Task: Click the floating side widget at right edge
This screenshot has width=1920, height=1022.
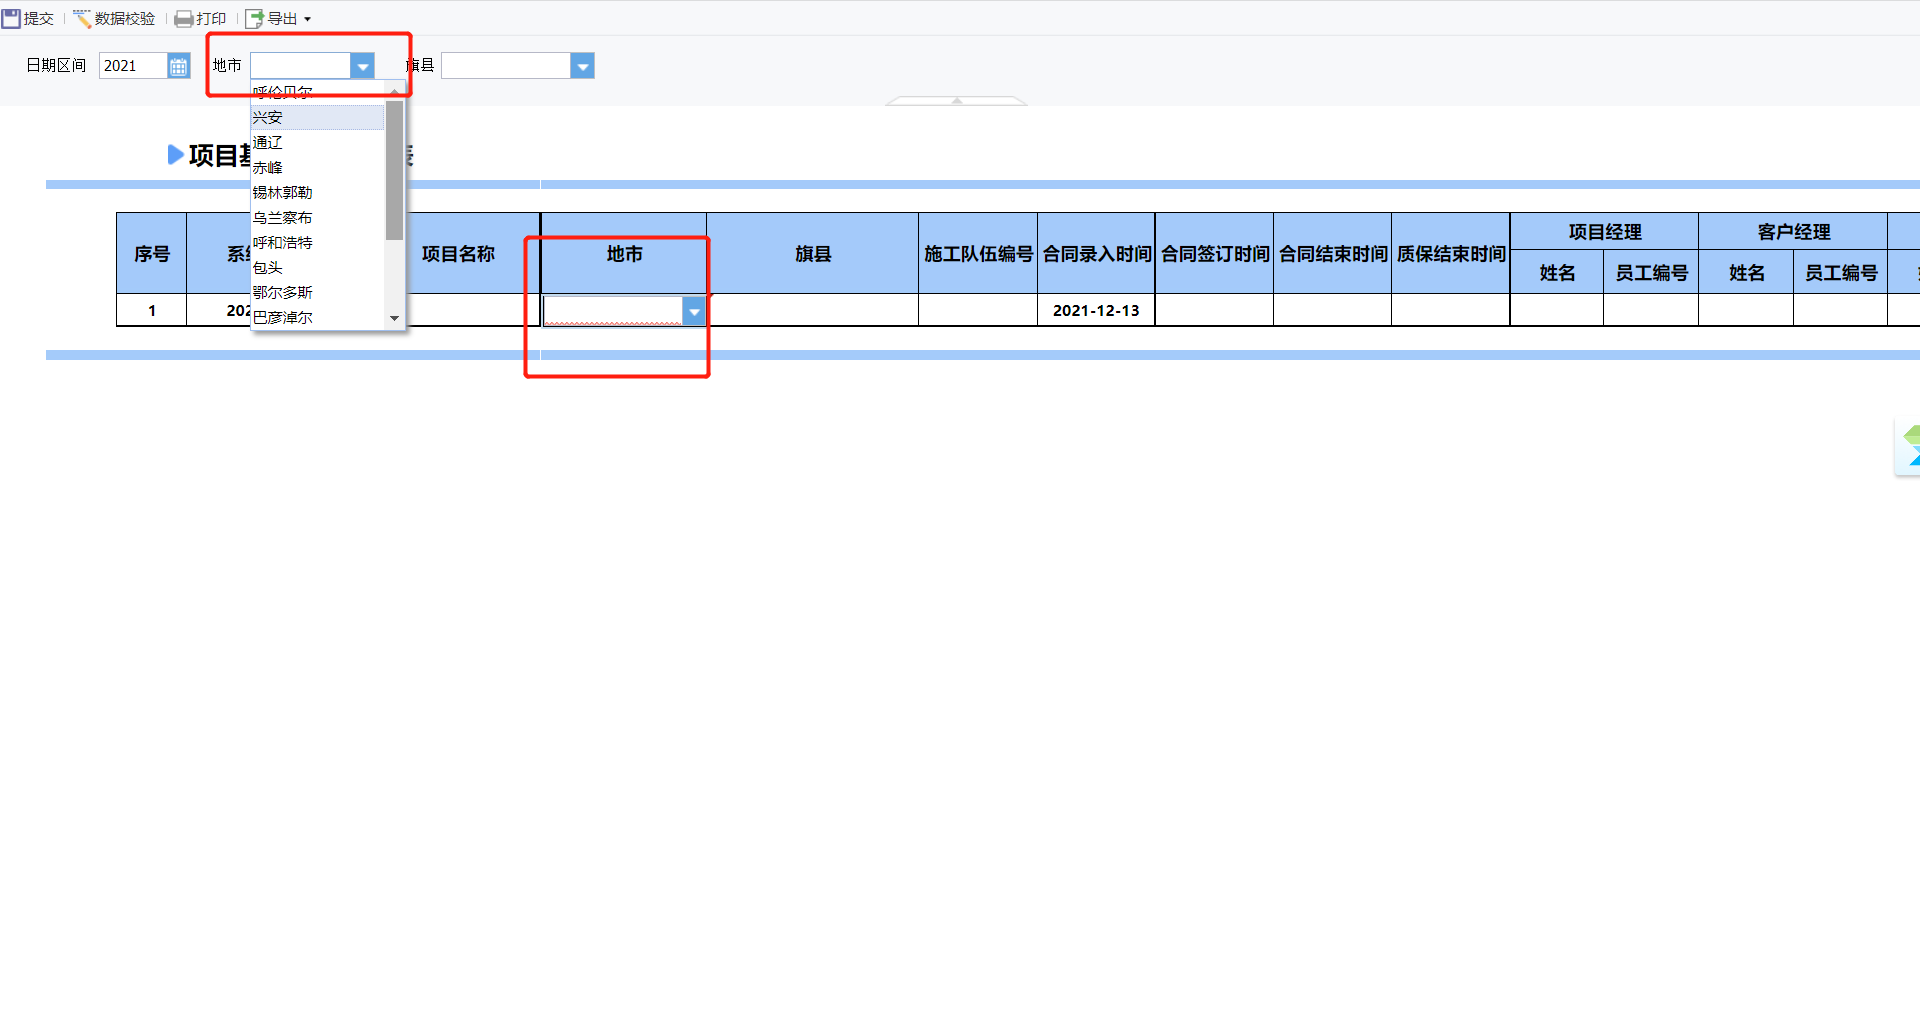Action: click(x=1908, y=447)
